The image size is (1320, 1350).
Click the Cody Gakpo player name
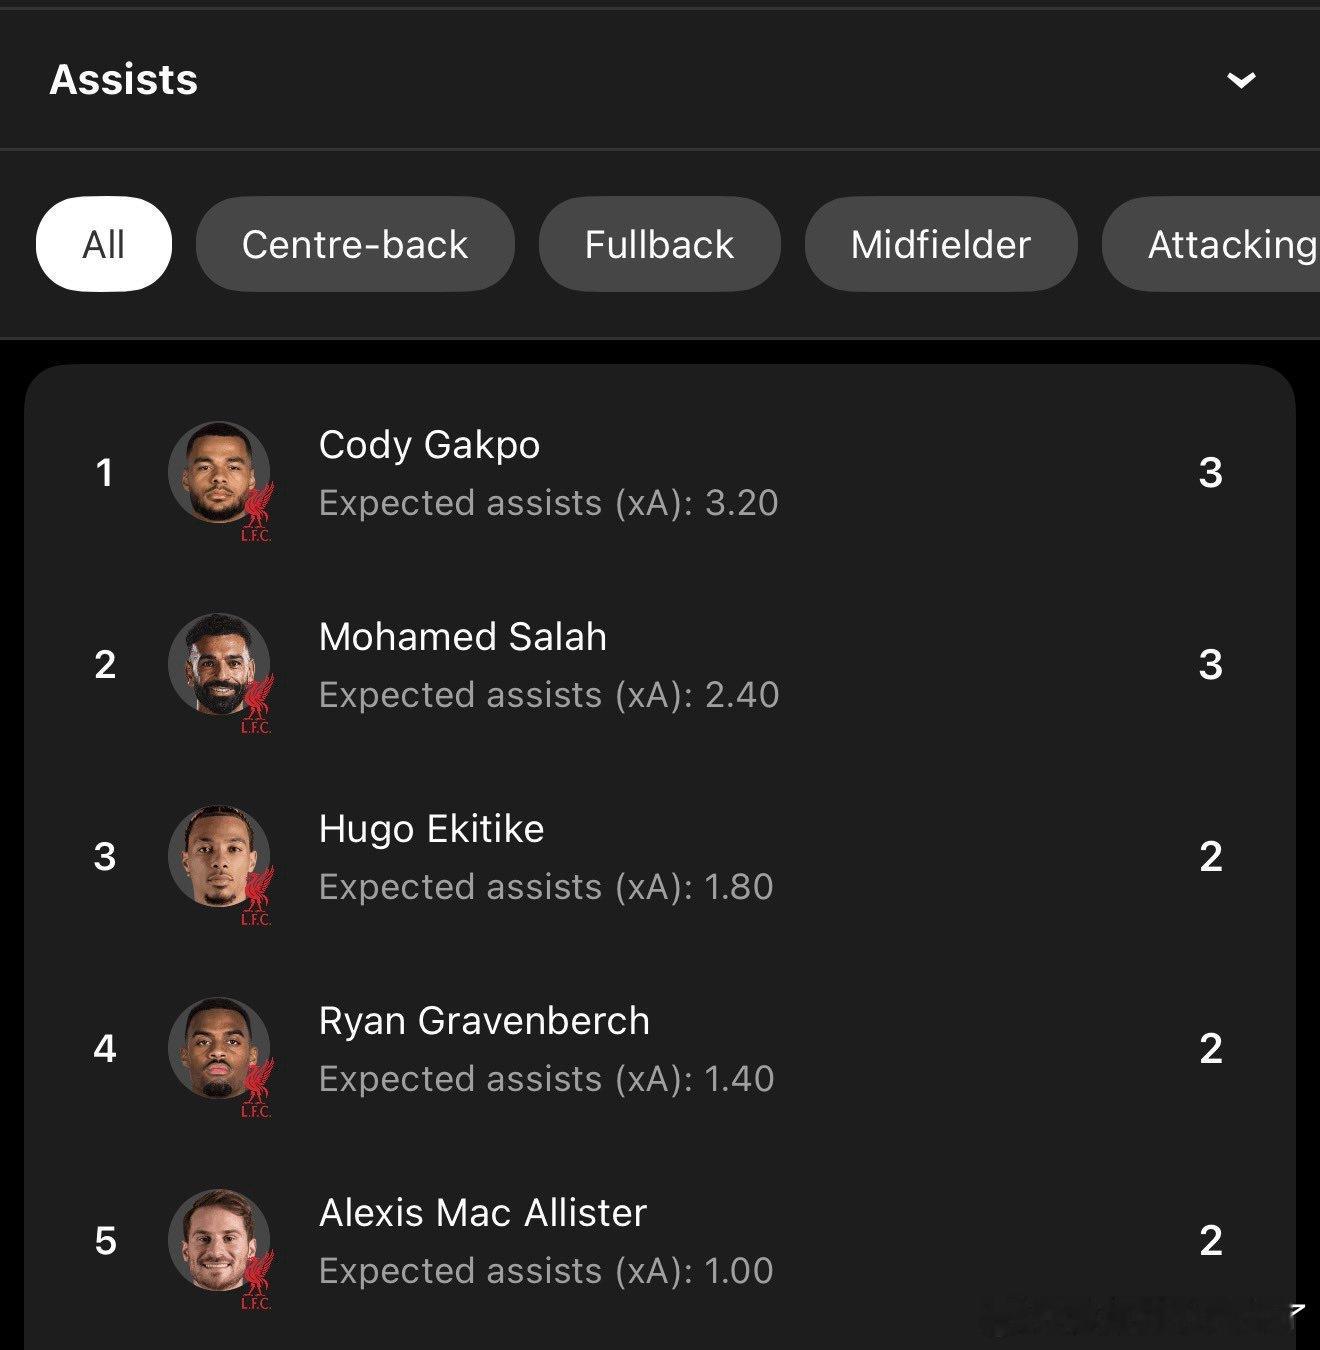pos(429,445)
